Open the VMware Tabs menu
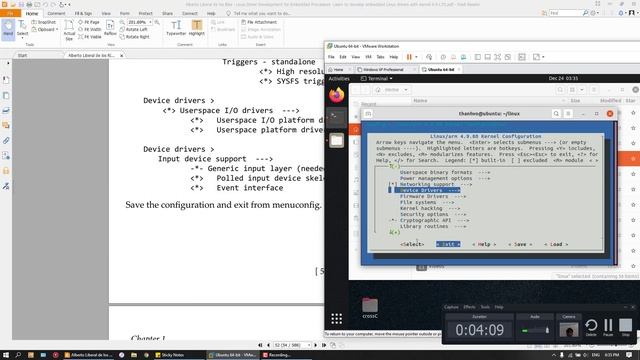 click(380, 57)
